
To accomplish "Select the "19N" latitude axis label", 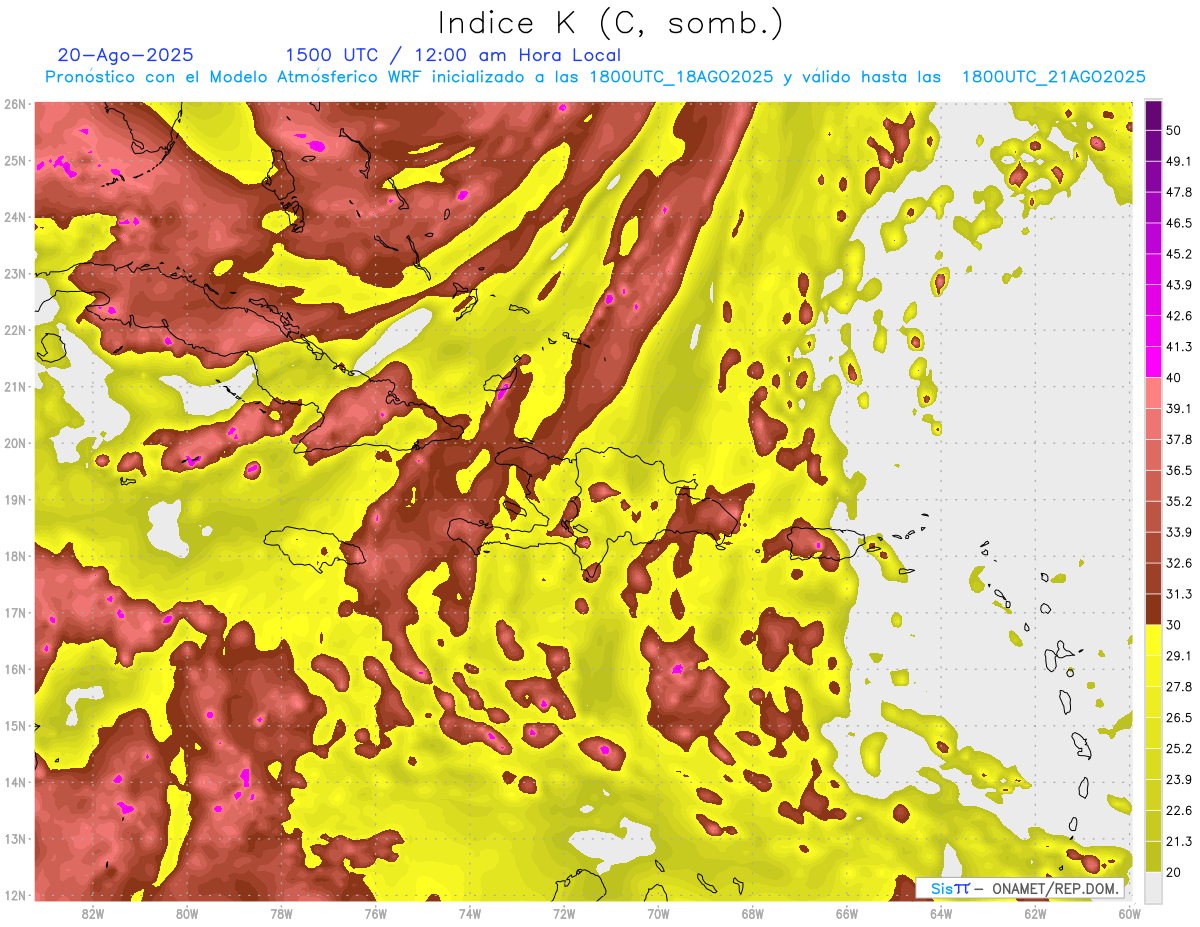I will pyautogui.click(x=14, y=499).
